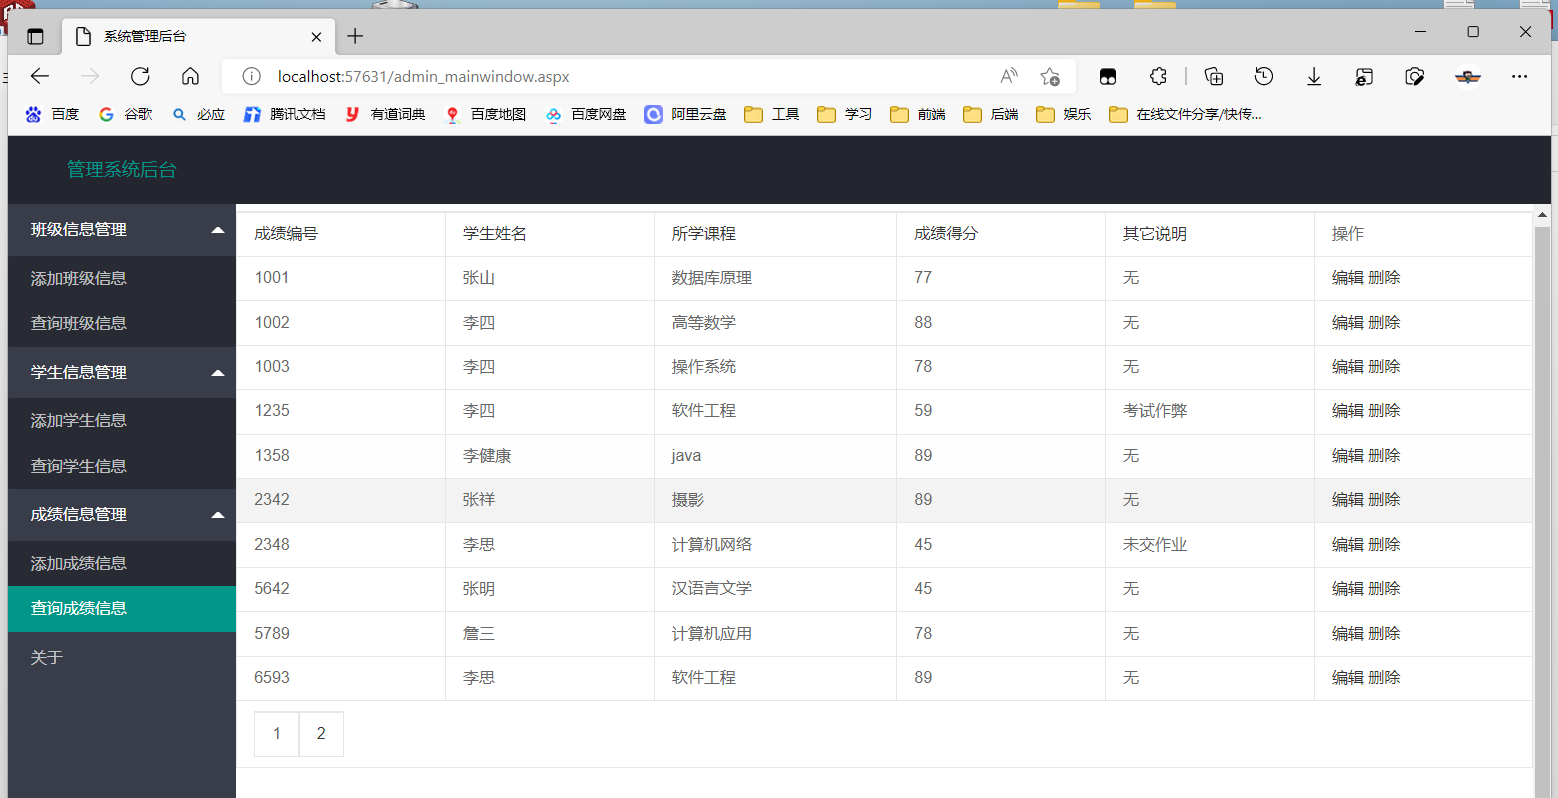Open browser home page icon
Viewport: 1558px width, 798px height.
190,76
